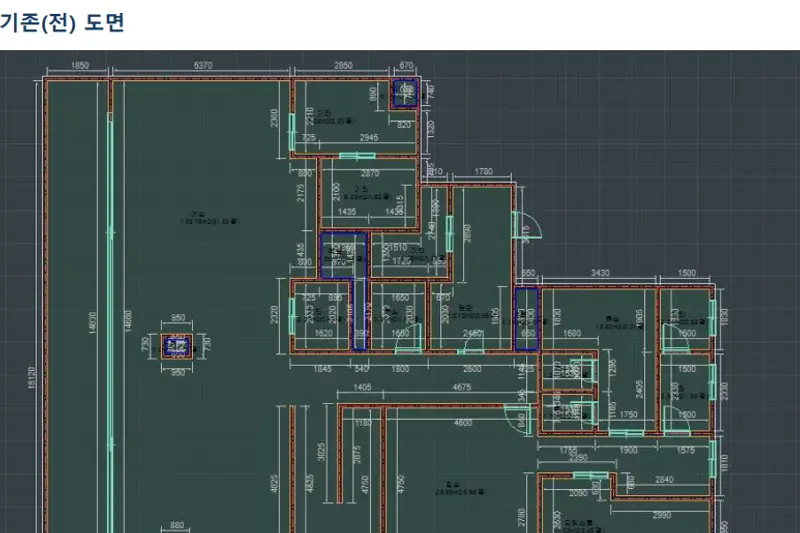
Task: Click the '기존(전) 도면' heading
Action: click(x=62, y=23)
